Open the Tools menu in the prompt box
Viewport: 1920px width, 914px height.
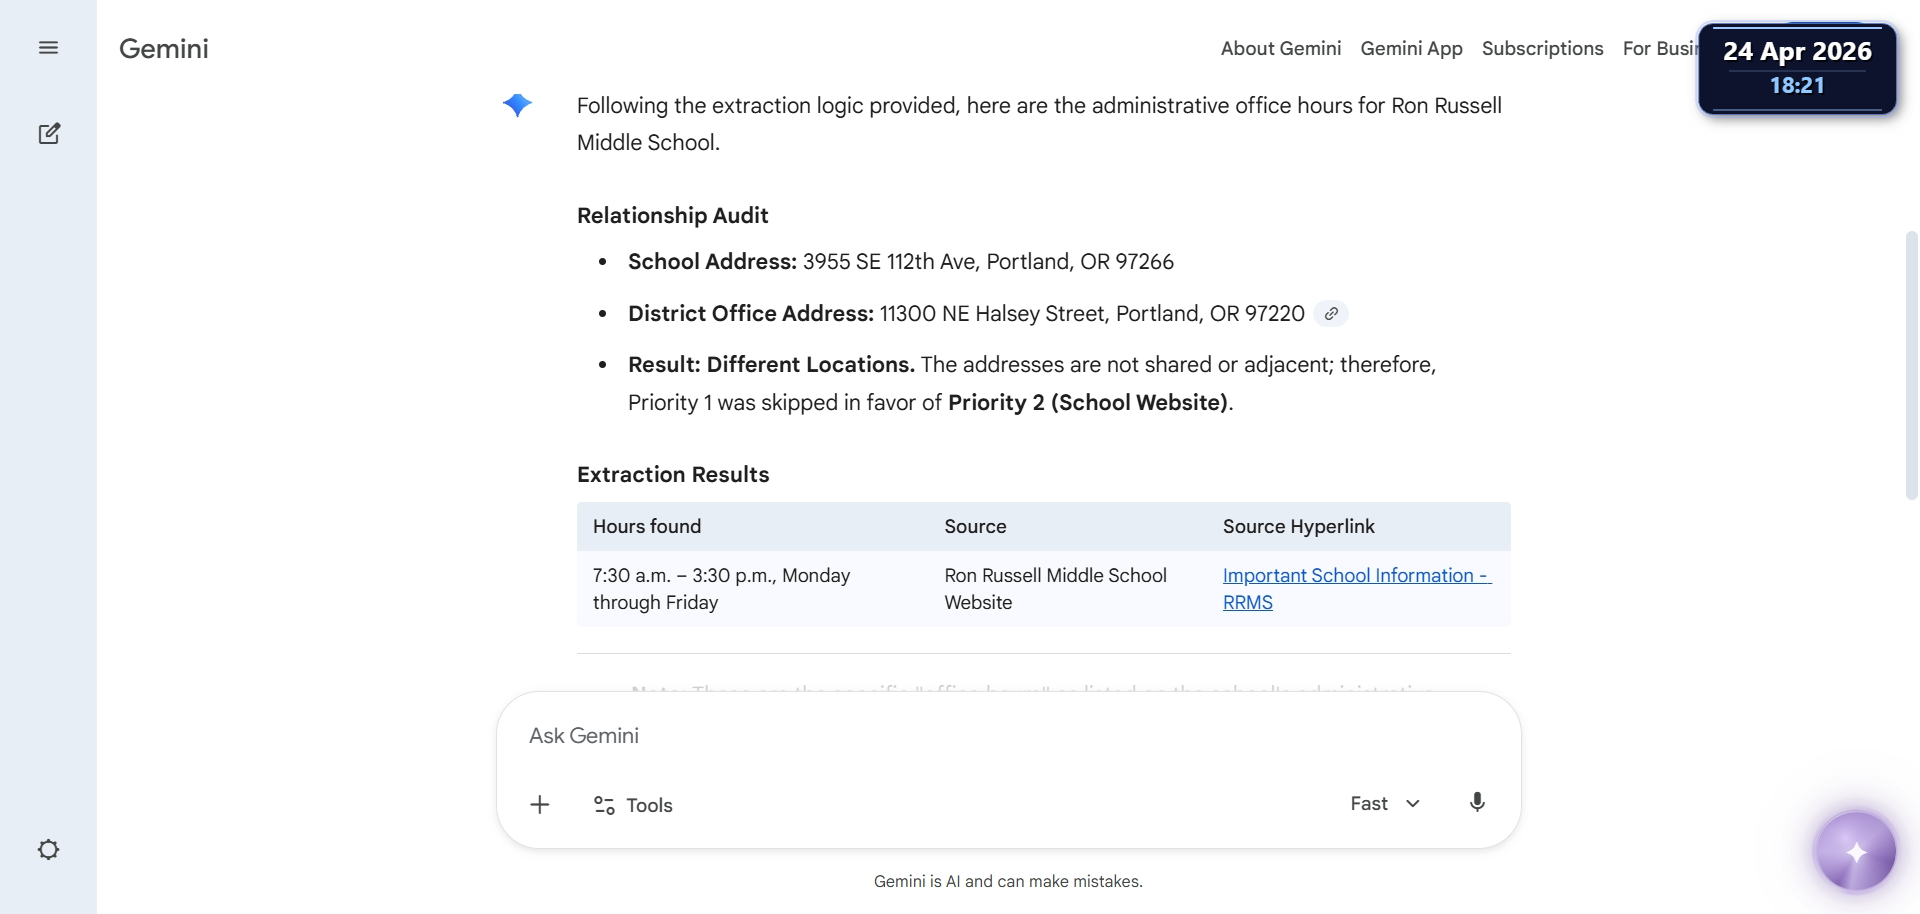pos(633,805)
